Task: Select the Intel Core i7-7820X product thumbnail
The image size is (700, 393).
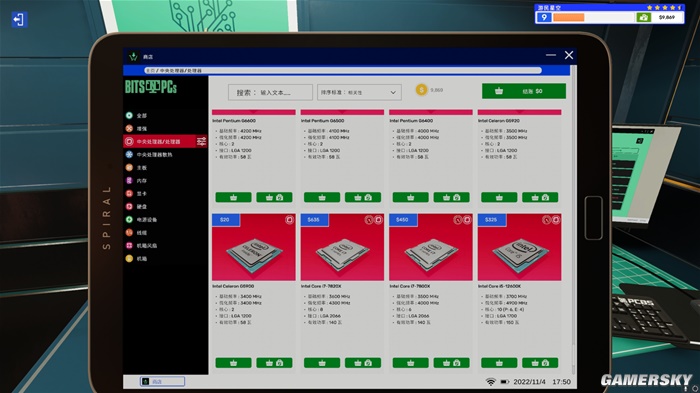Action: point(342,247)
